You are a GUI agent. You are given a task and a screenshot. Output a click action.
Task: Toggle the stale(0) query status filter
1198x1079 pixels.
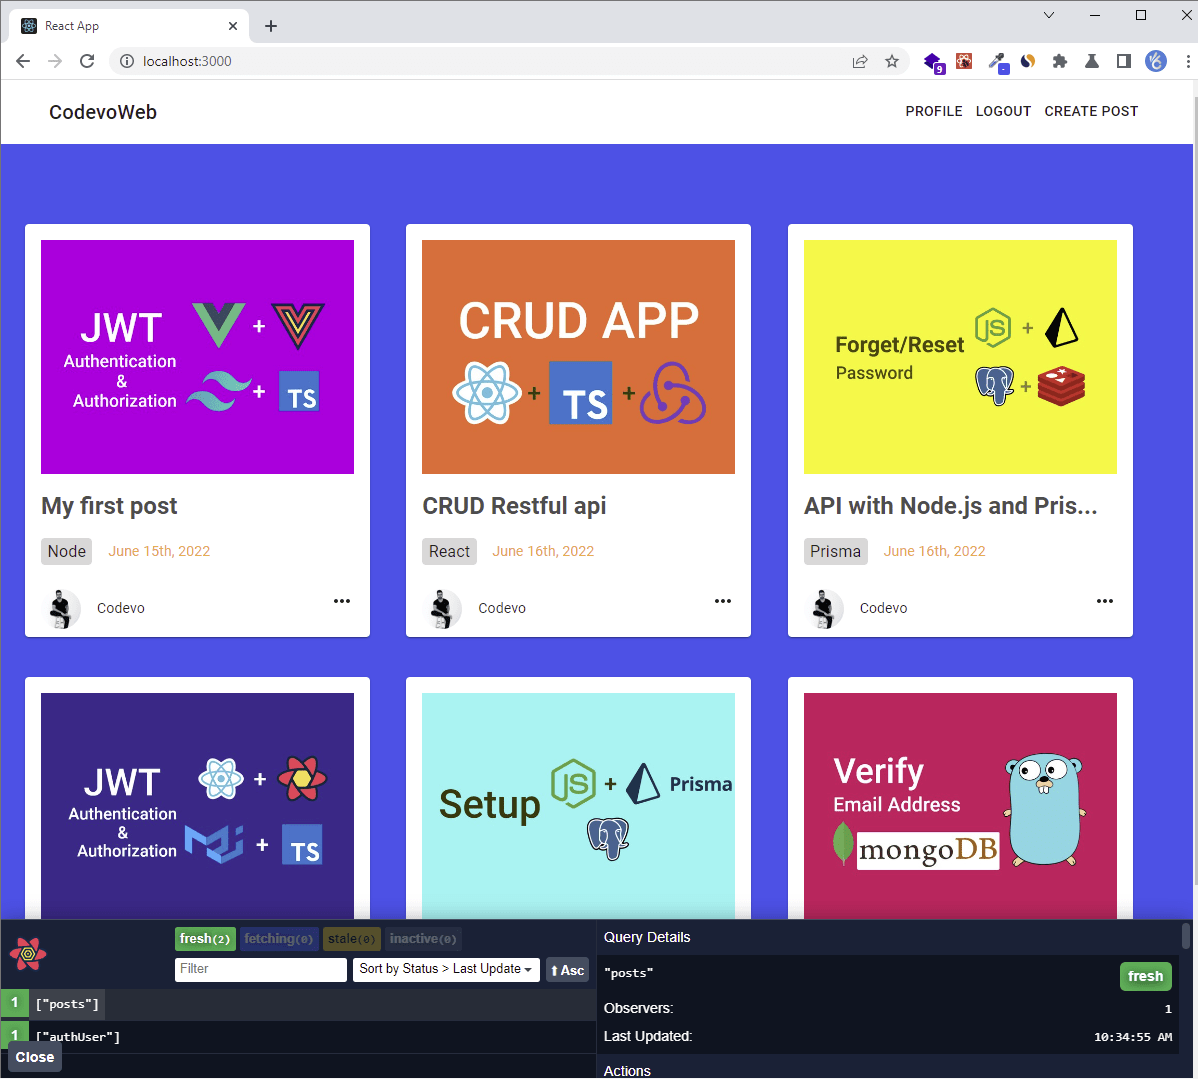pyautogui.click(x=351, y=938)
